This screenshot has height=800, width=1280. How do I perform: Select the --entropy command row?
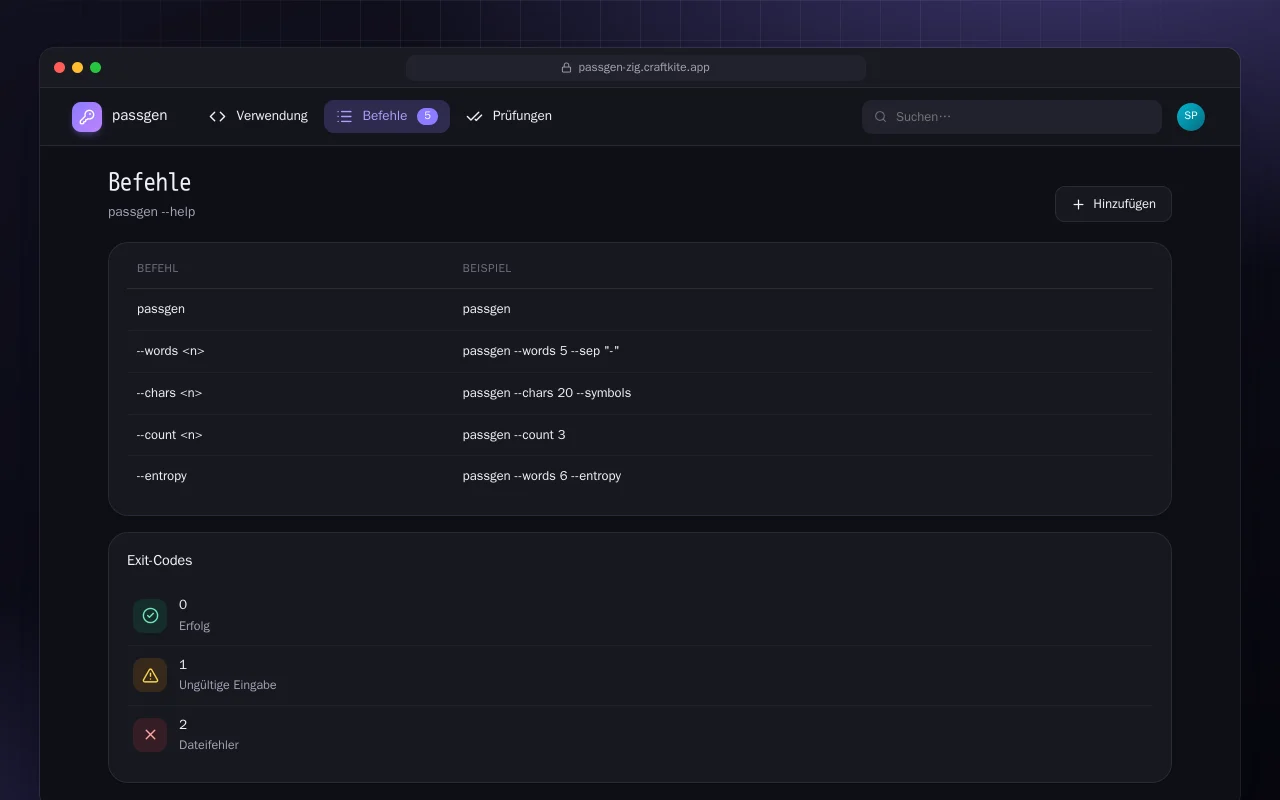coord(640,476)
